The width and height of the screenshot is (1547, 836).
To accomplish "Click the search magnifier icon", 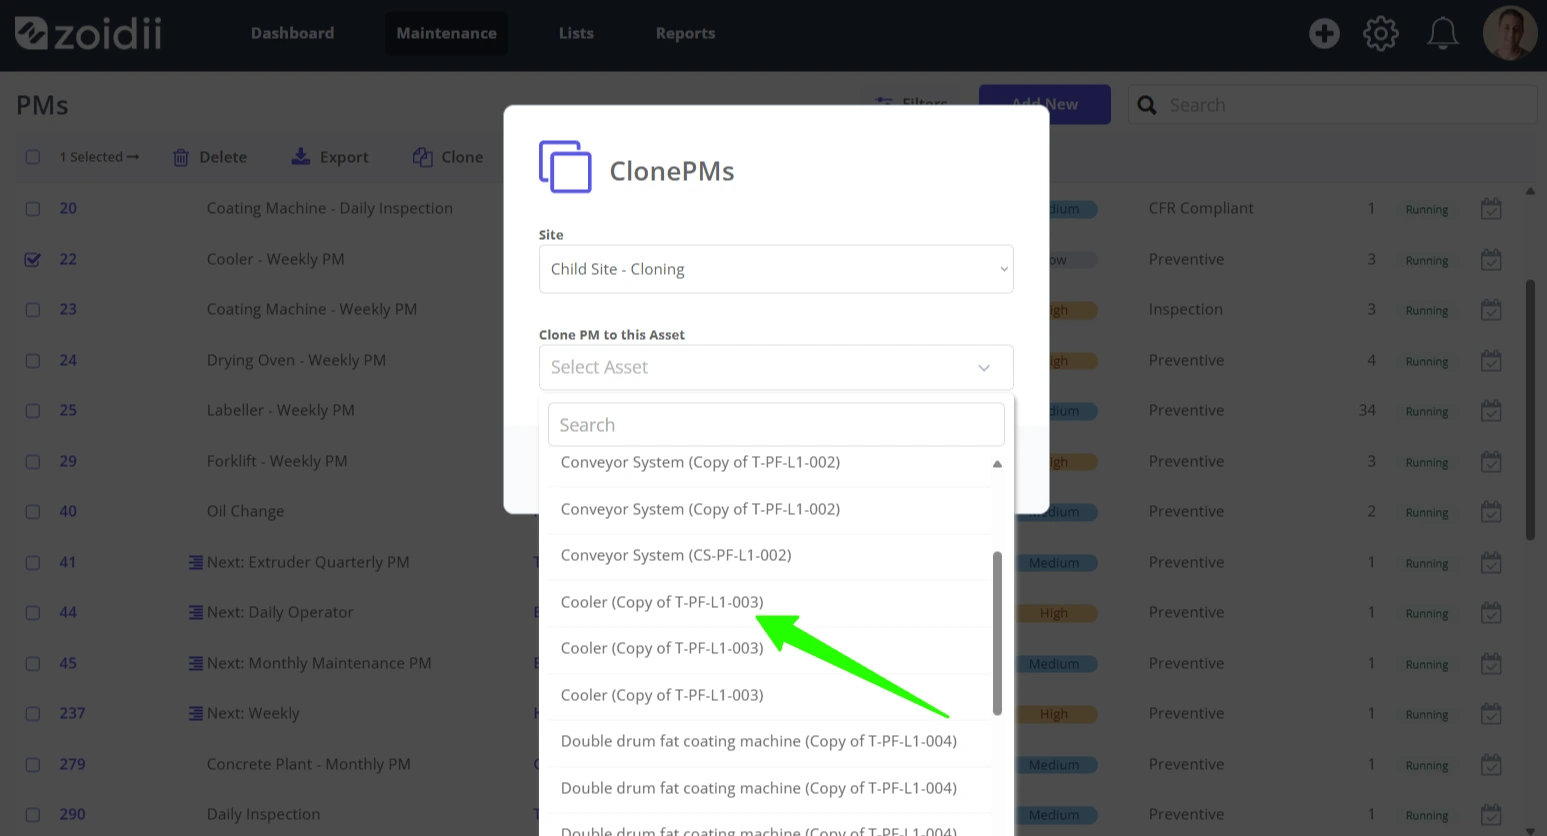I will tap(1147, 105).
